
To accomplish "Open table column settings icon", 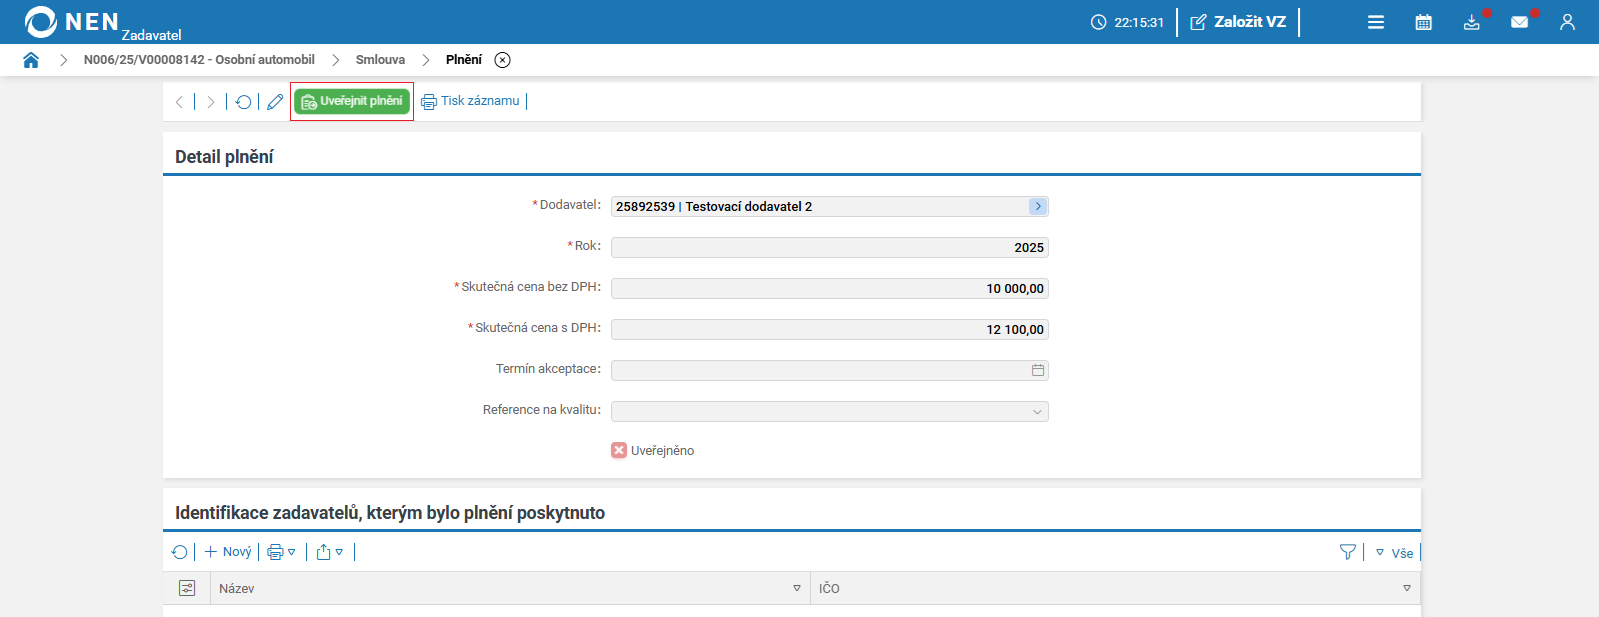I will pyautogui.click(x=187, y=588).
